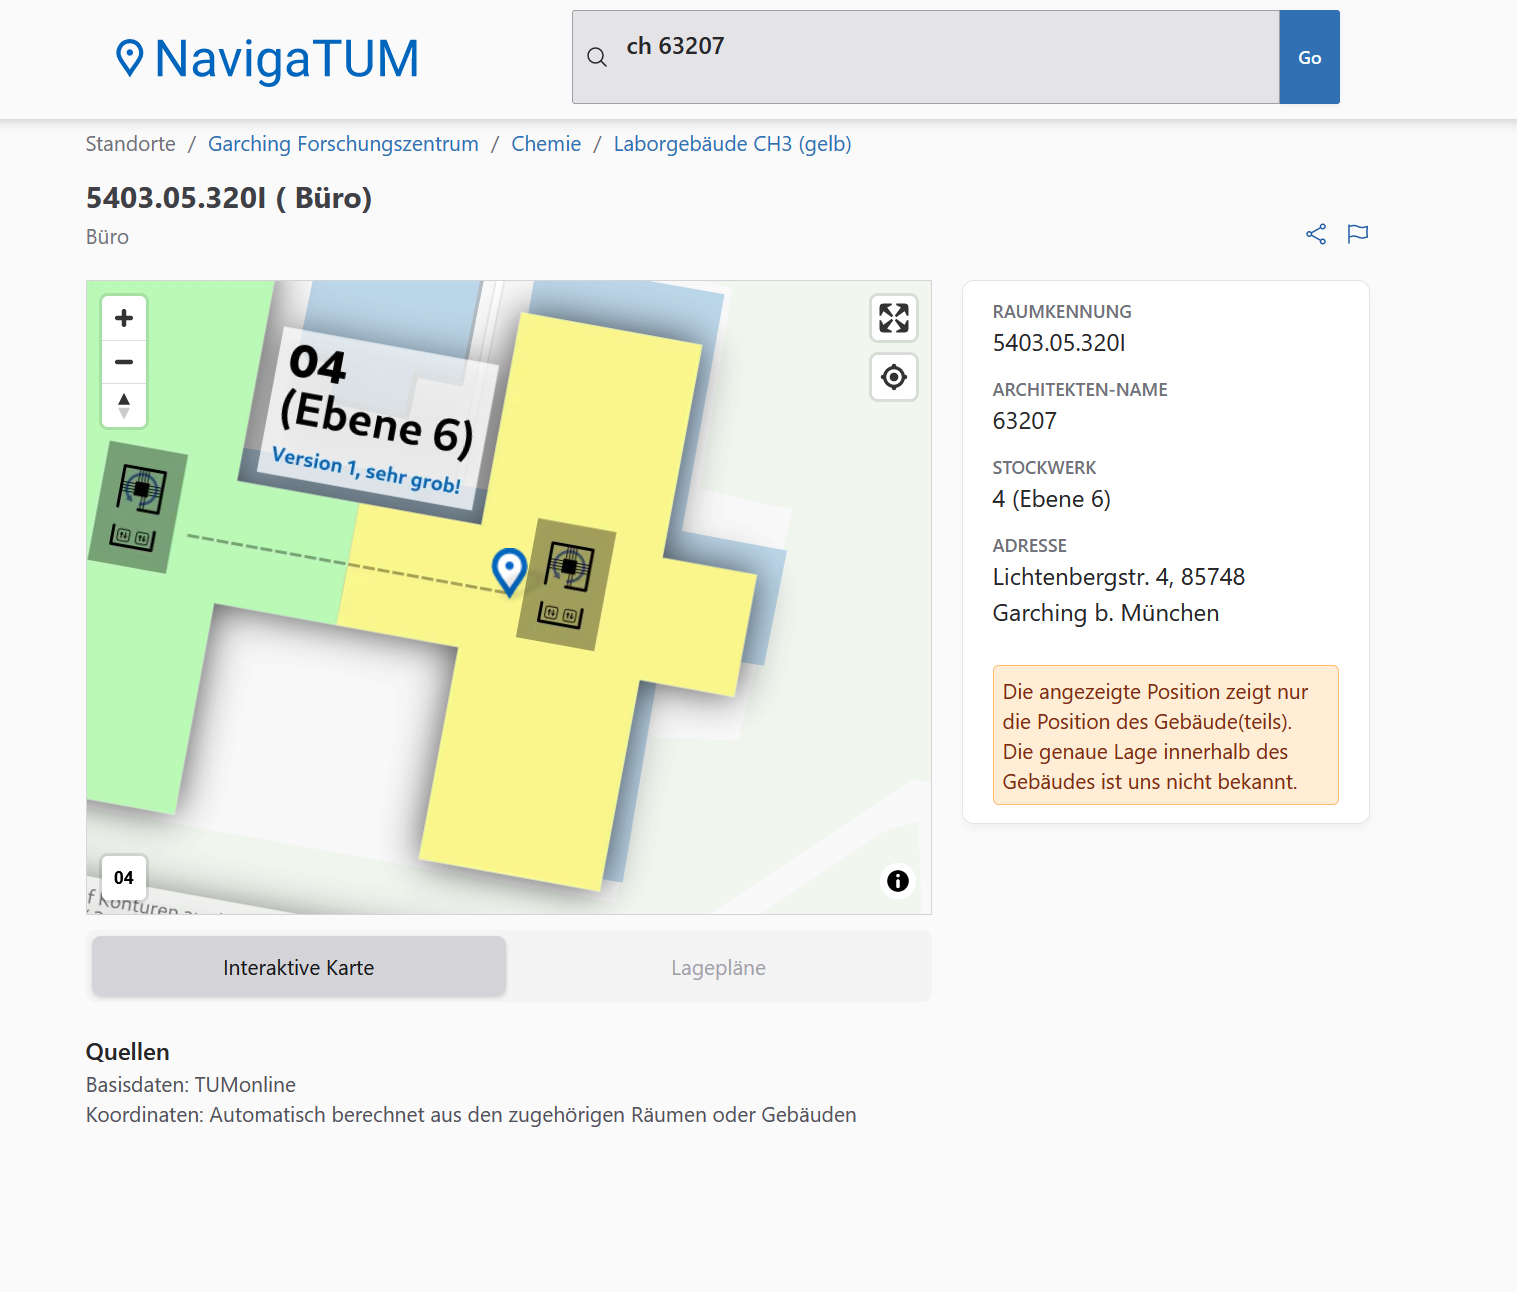
Task: Focus the search field containing ch 63207
Action: click(940, 57)
